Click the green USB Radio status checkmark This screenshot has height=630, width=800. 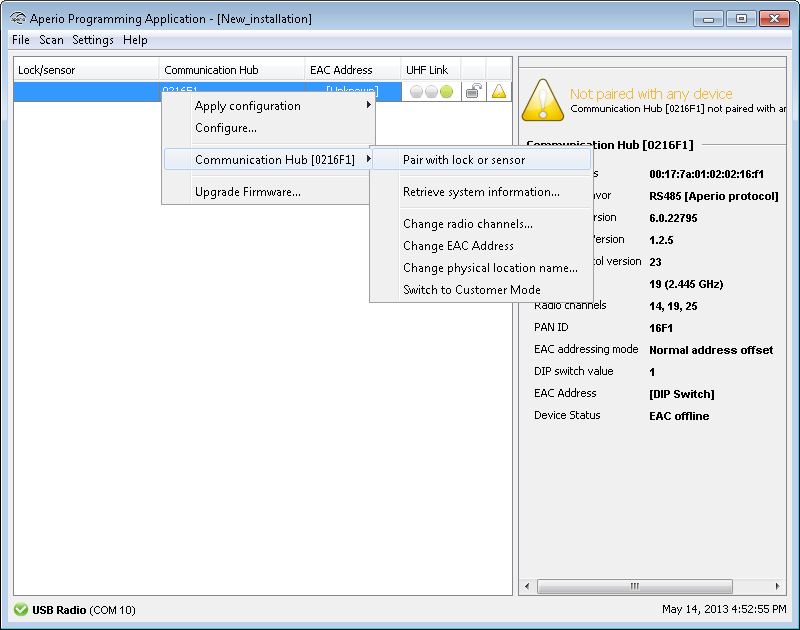point(21,610)
